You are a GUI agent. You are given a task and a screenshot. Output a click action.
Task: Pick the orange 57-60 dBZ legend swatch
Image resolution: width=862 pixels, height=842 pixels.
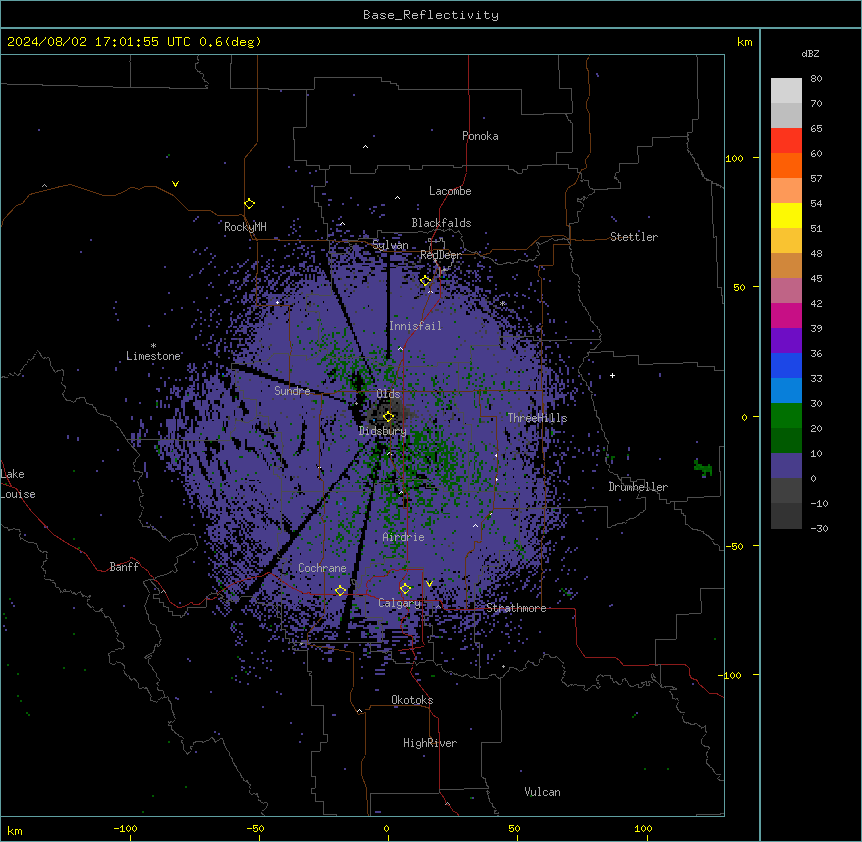[786, 165]
